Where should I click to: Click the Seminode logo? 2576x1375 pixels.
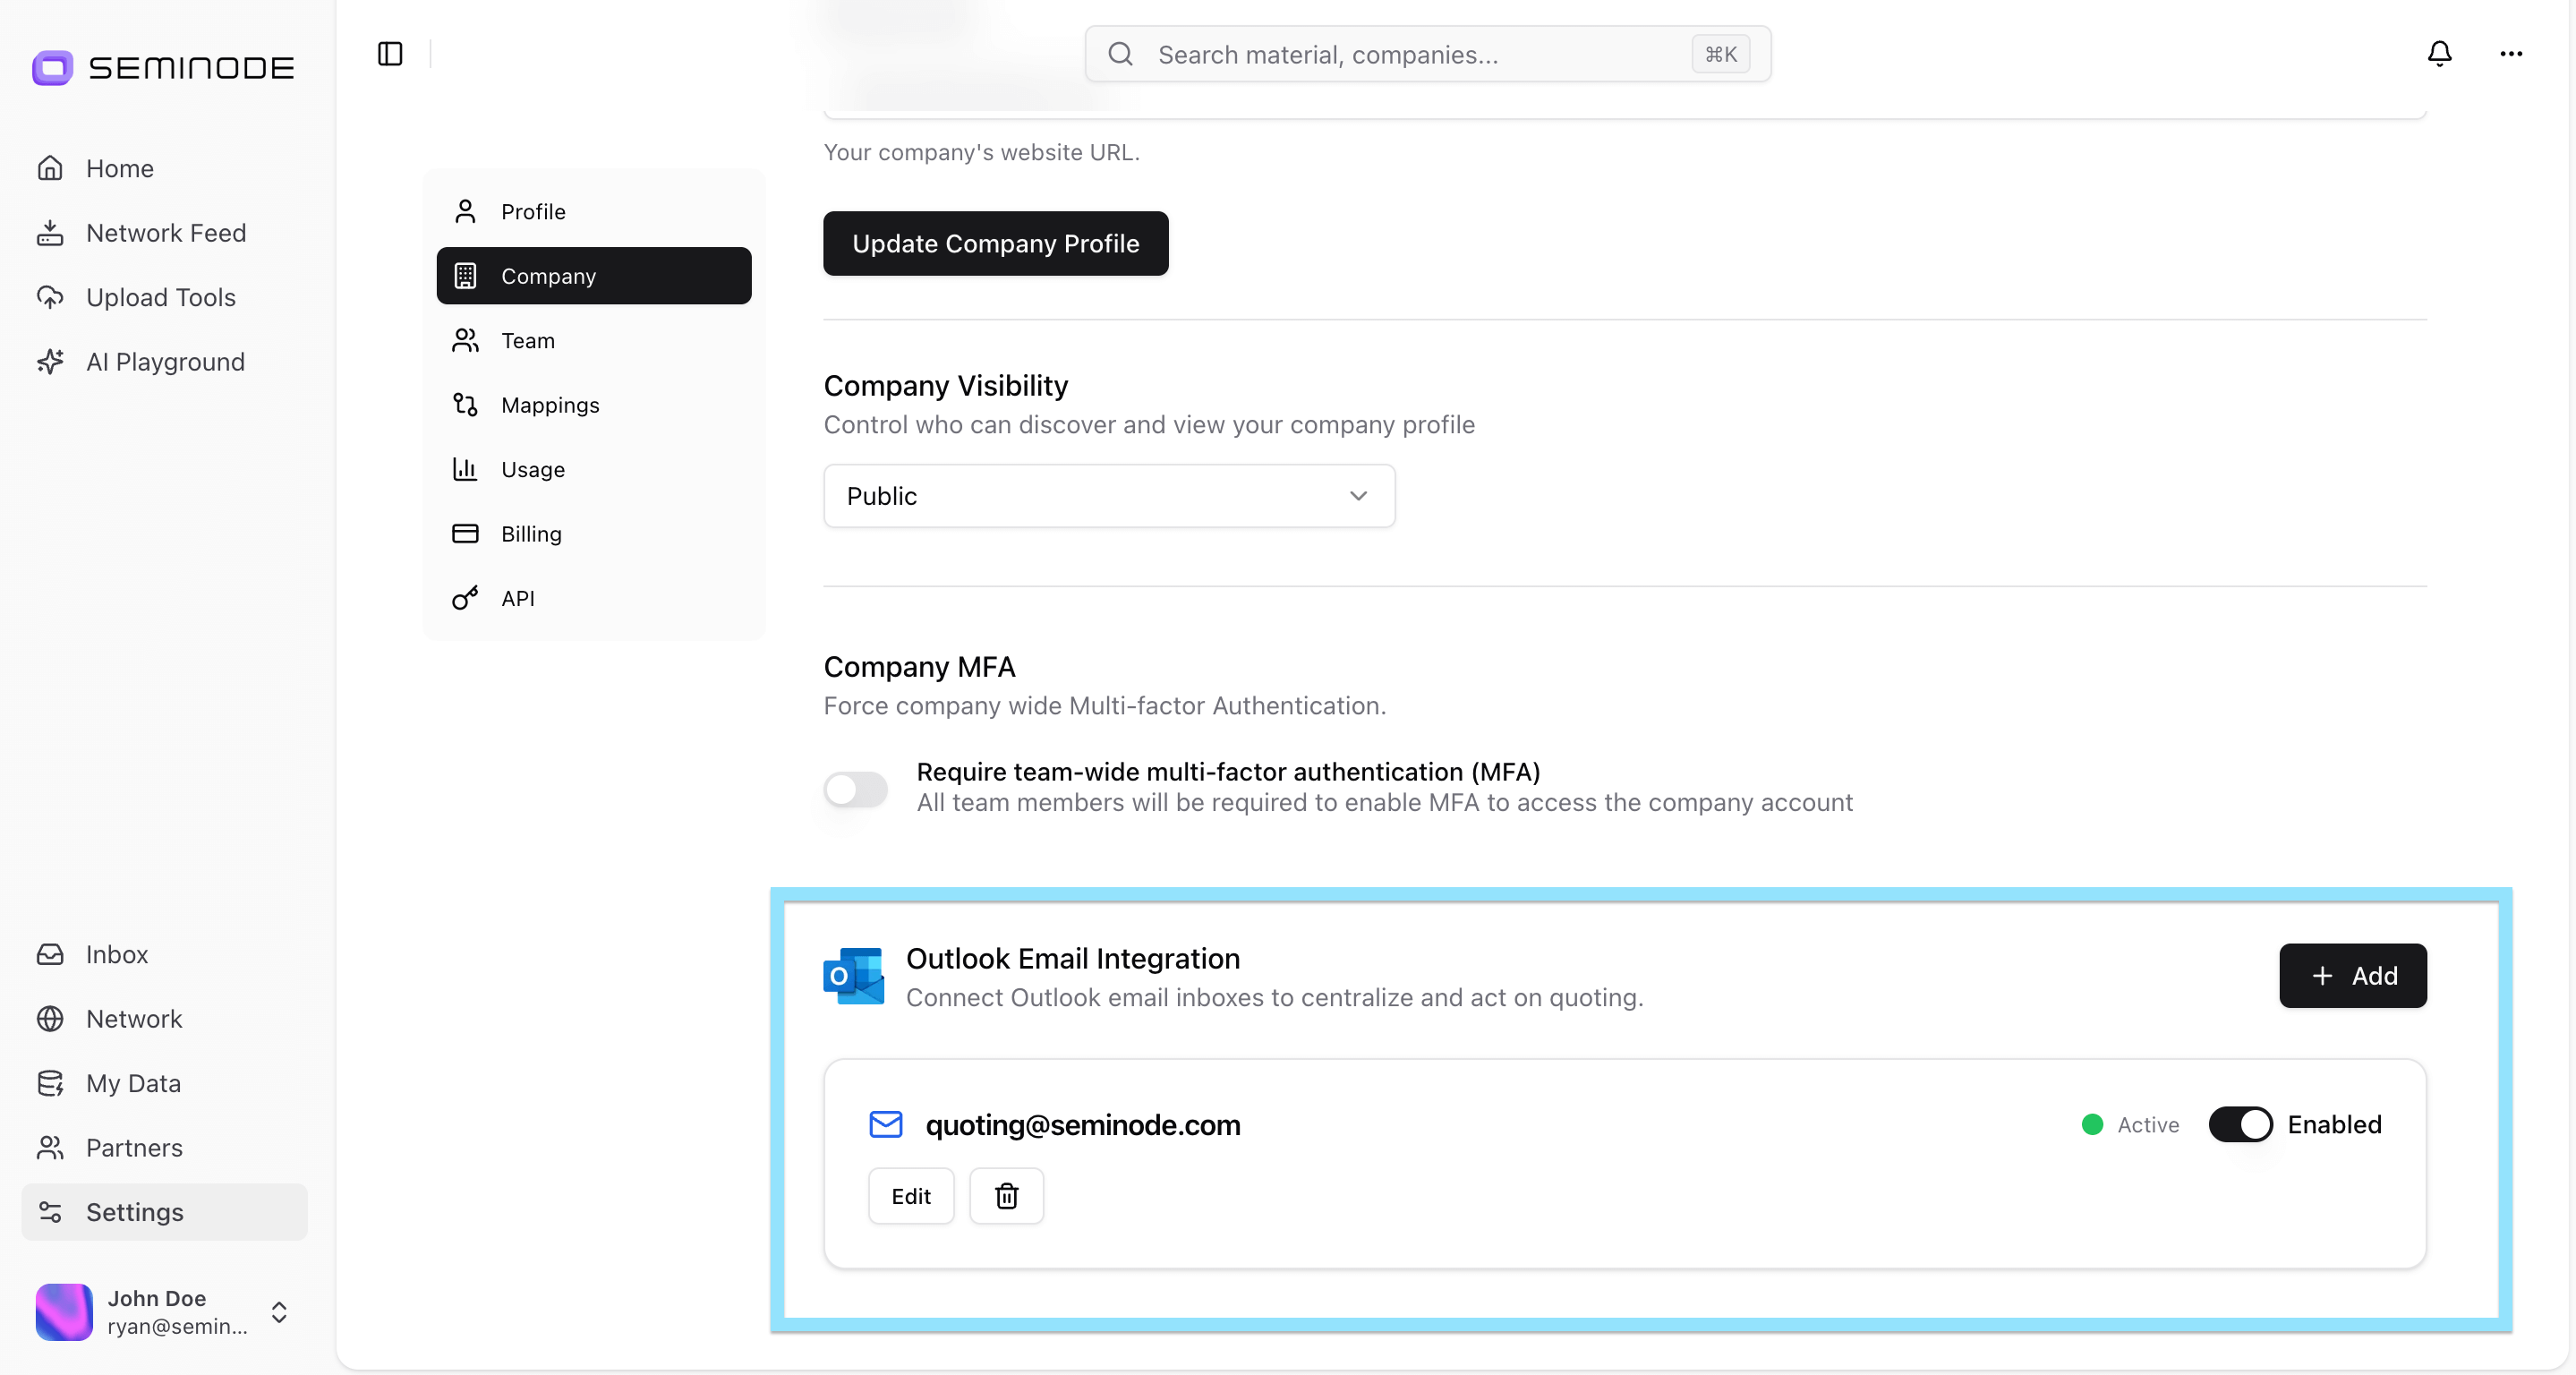click(163, 68)
